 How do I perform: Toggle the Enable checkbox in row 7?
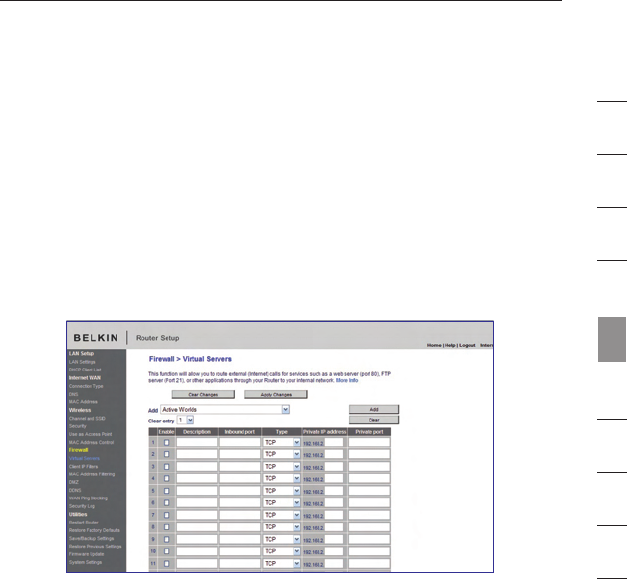167,515
